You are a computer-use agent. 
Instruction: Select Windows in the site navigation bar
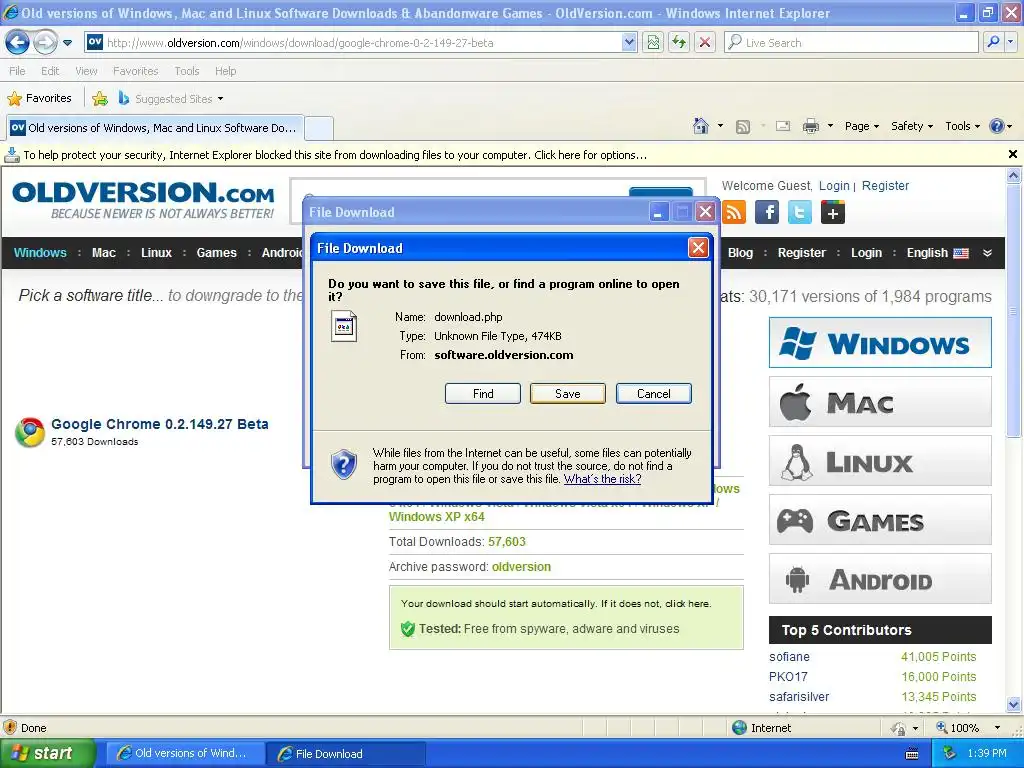[x=40, y=253]
